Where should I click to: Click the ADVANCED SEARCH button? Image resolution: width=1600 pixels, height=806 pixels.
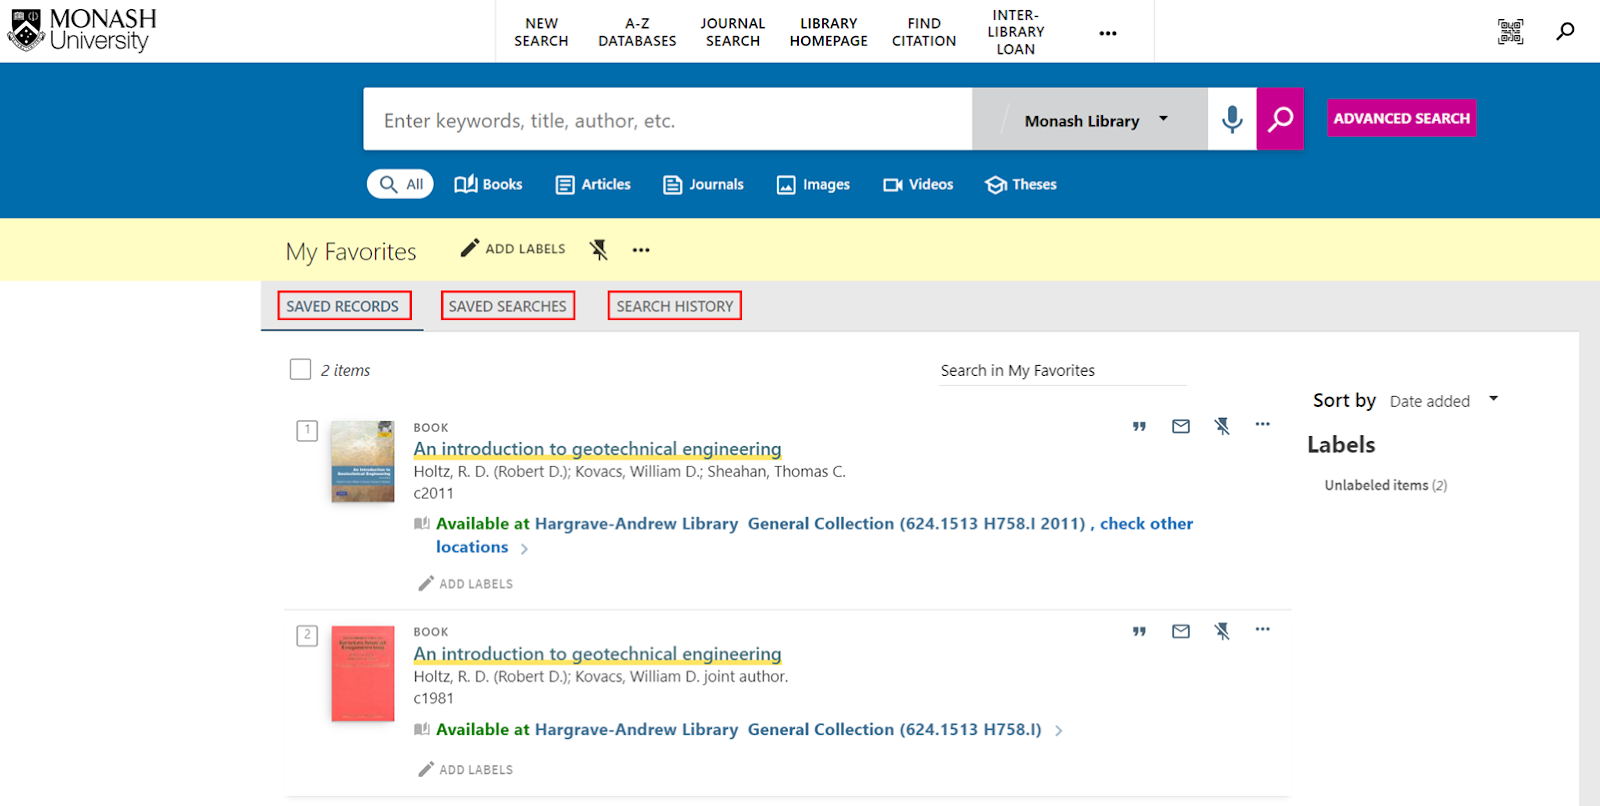(1402, 118)
